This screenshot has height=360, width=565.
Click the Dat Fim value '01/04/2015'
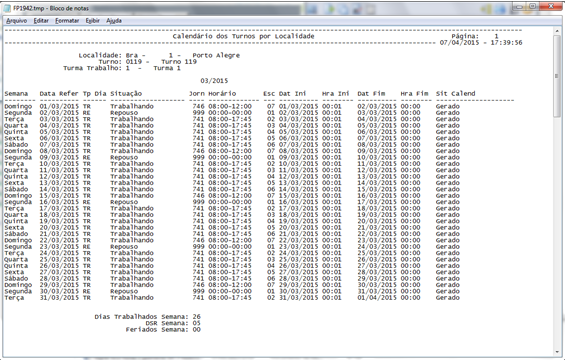377,298
